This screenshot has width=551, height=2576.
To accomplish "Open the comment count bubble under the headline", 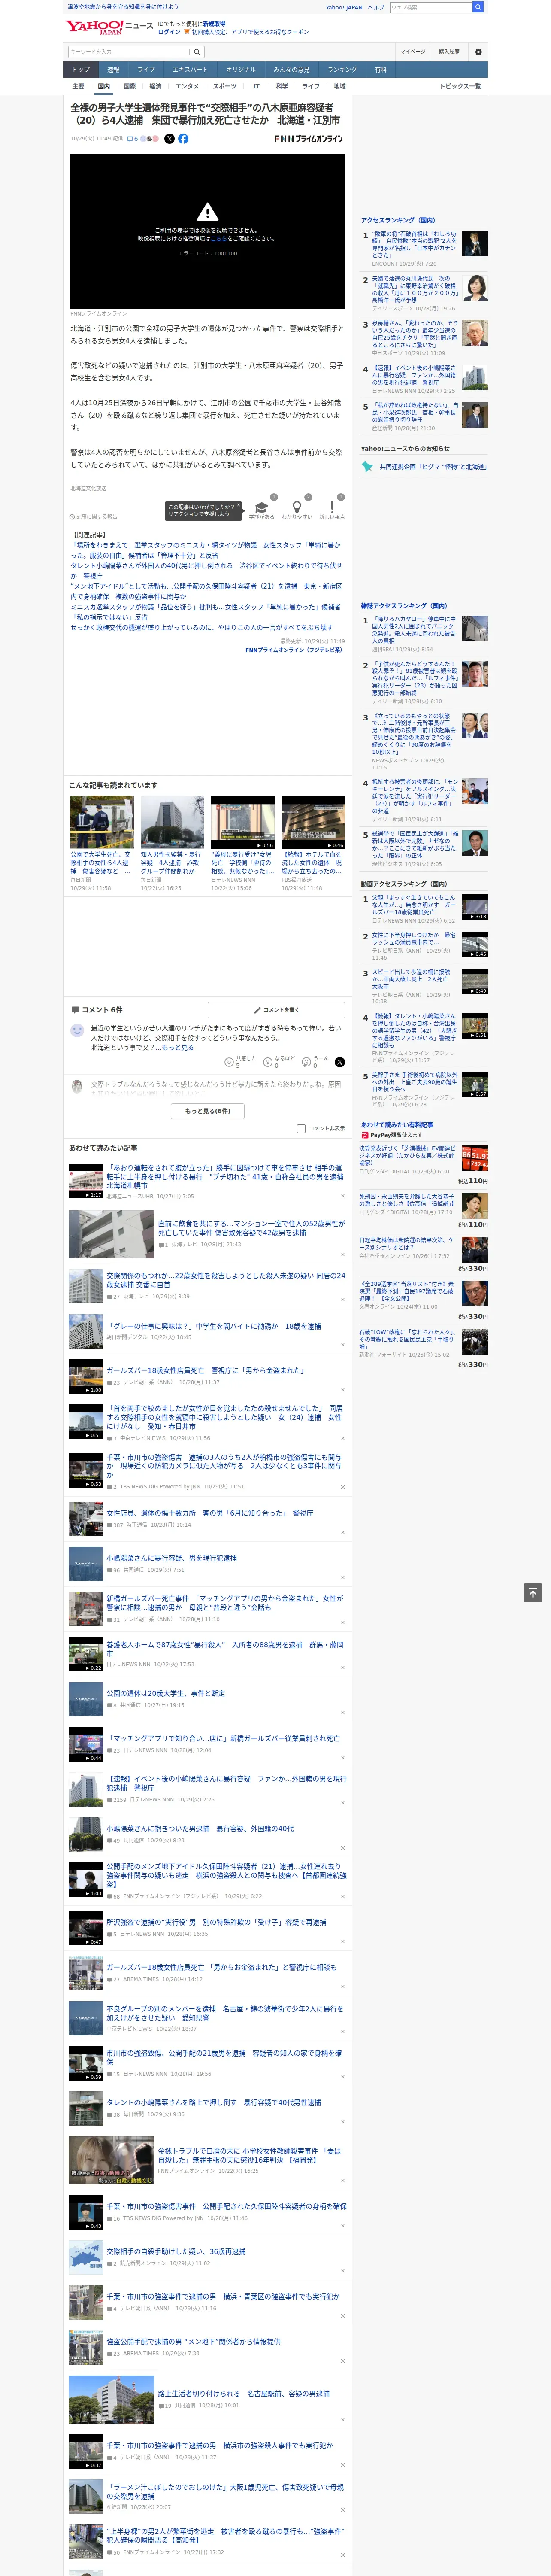I will 132,139.
